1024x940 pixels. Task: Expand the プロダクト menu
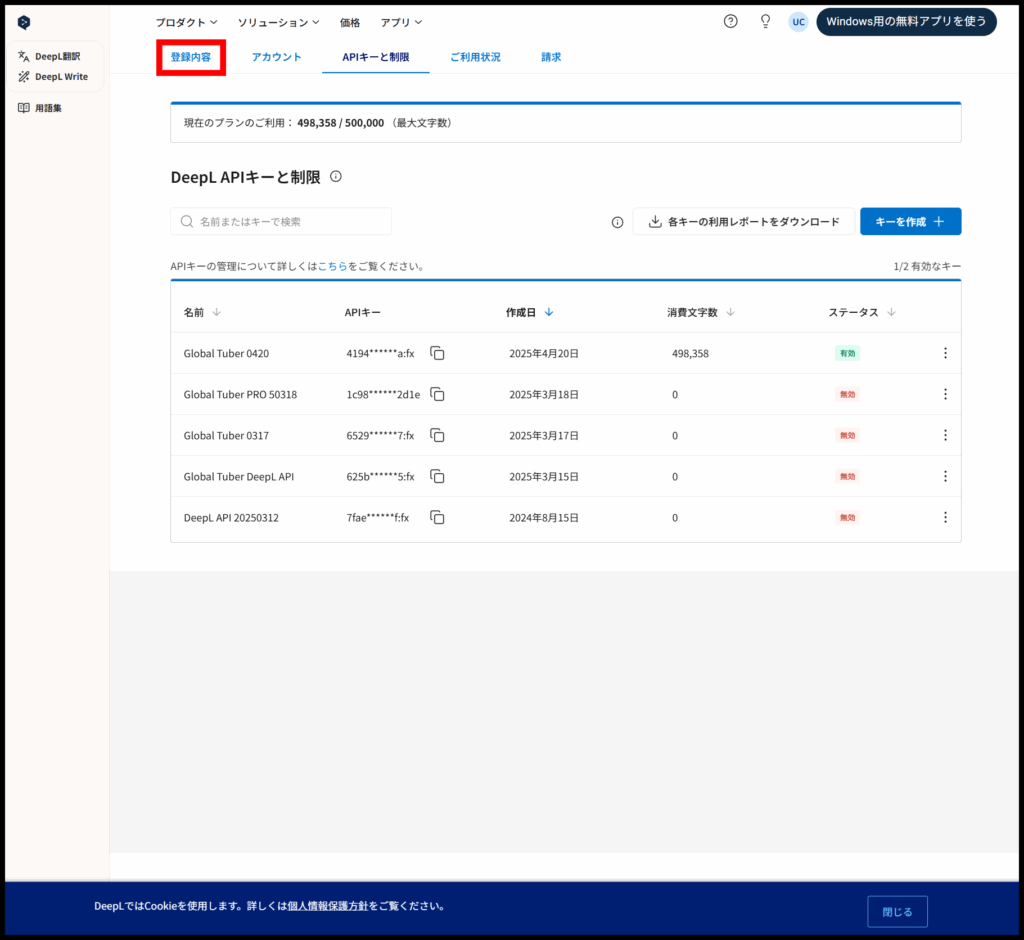click(186, 22)
